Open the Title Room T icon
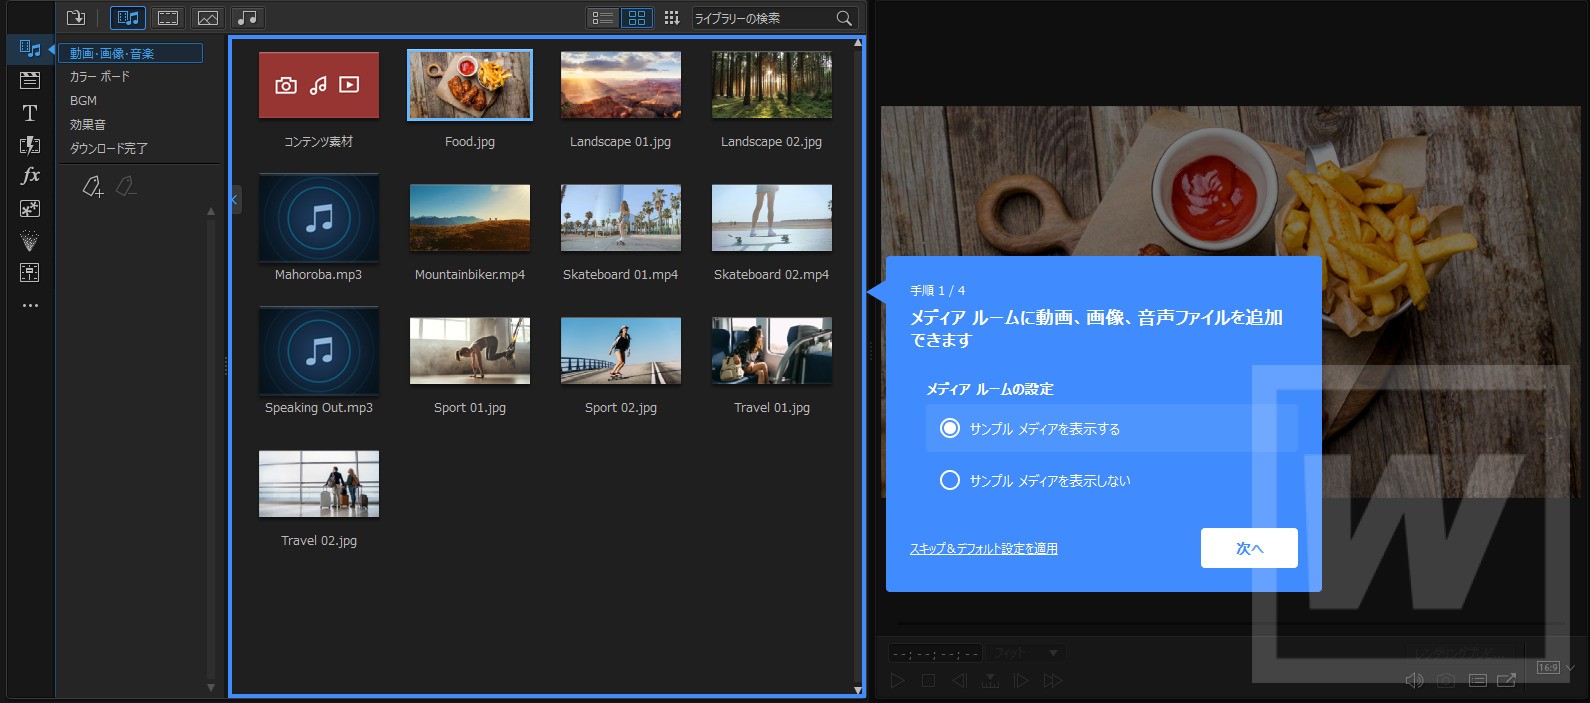The image size is (1590, 703). coord(30,113)
